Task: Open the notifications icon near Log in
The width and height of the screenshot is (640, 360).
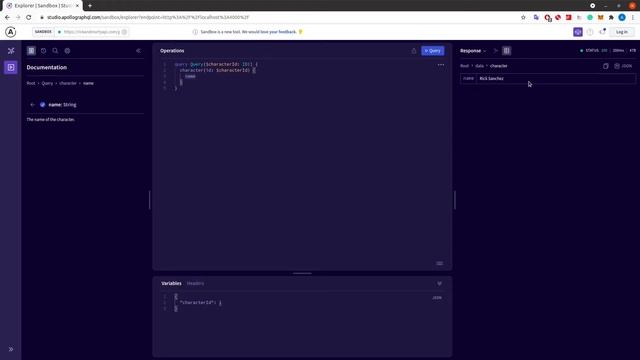Action: pos(602,32)
